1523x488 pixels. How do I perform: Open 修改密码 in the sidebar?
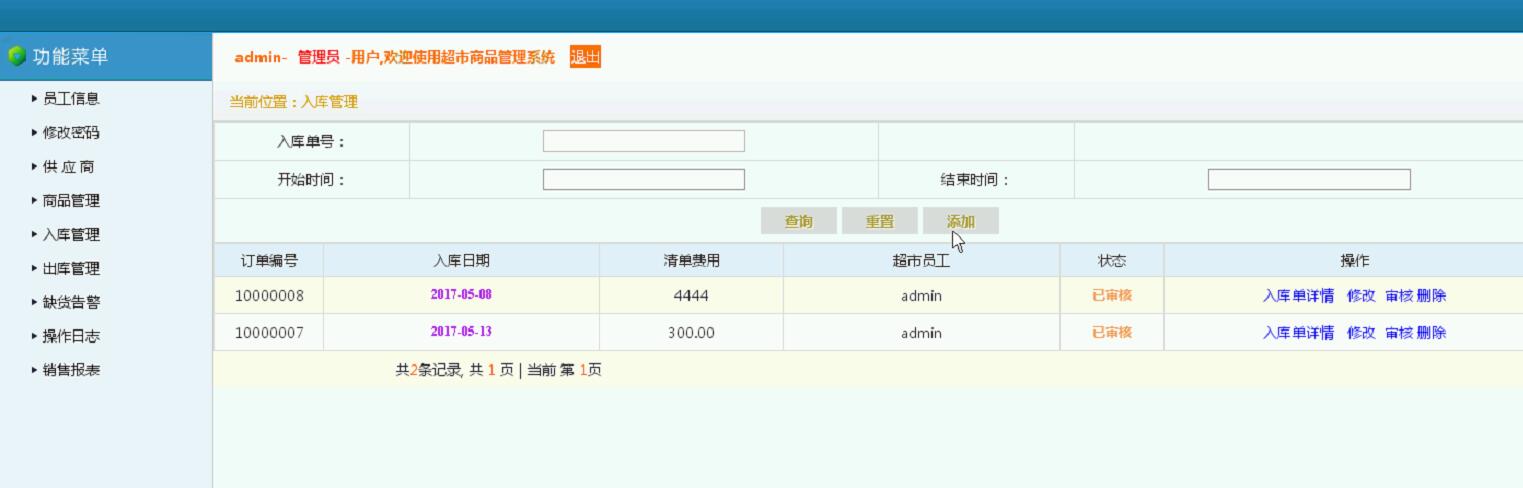coord(71,133)
